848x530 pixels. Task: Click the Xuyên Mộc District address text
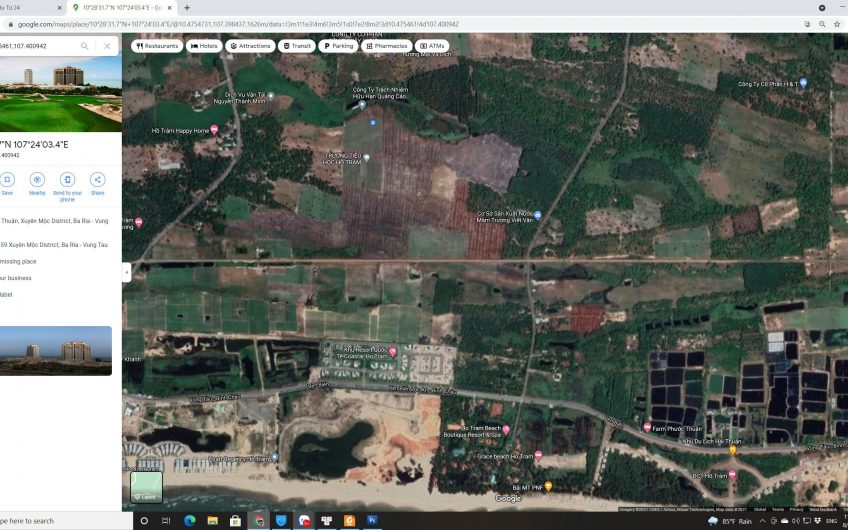(54, 221)
